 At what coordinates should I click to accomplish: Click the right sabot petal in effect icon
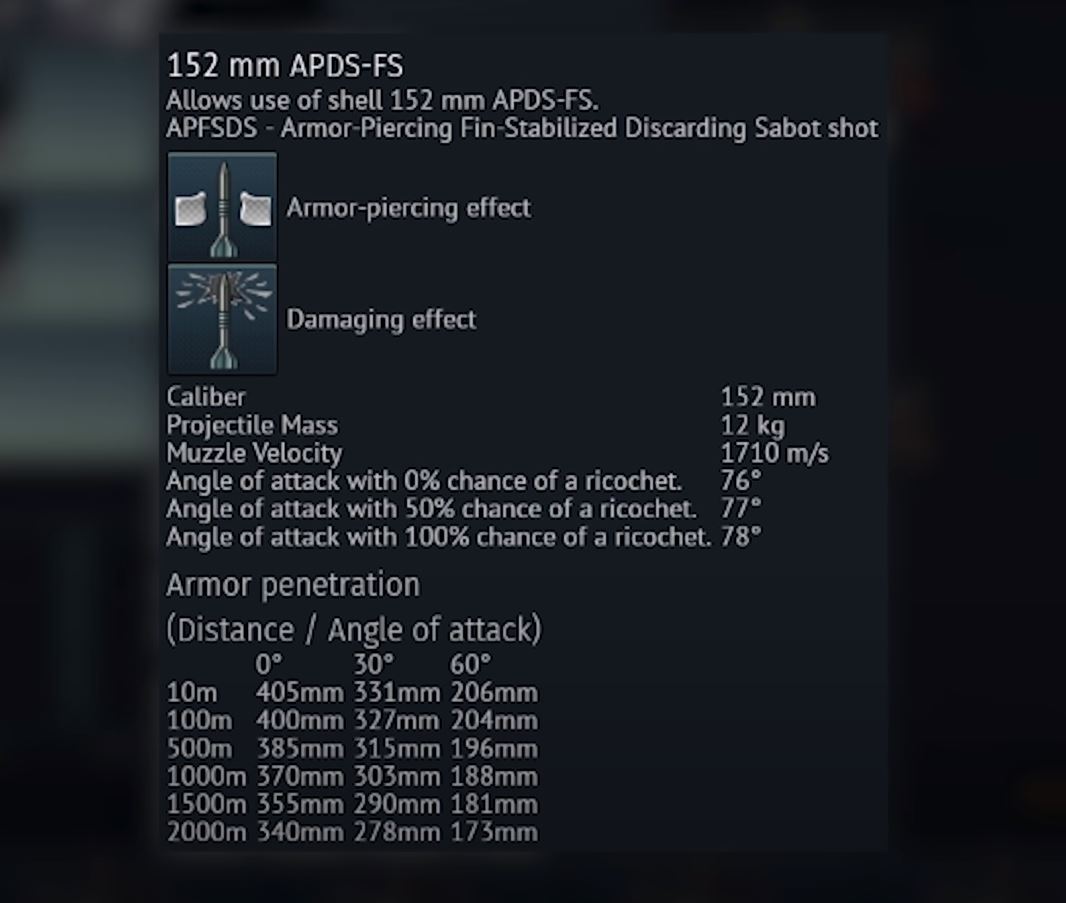[x=255, y=207]
